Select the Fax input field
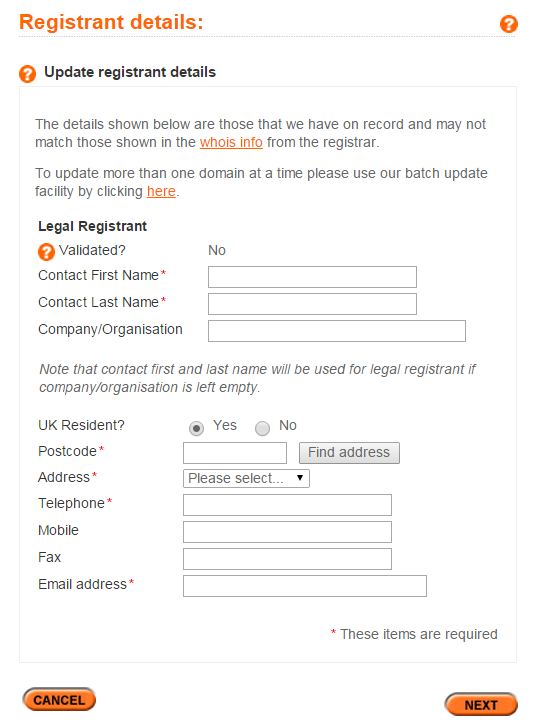The height and width of the screenshot is (727, 542). (287, 559)
